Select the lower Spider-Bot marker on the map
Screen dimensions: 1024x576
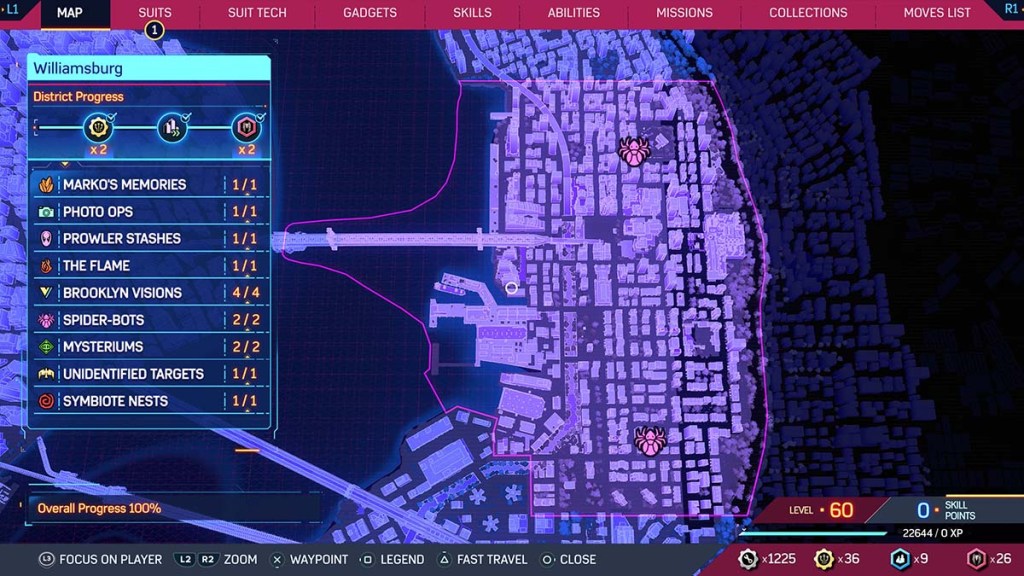click(x=650, y=441)
